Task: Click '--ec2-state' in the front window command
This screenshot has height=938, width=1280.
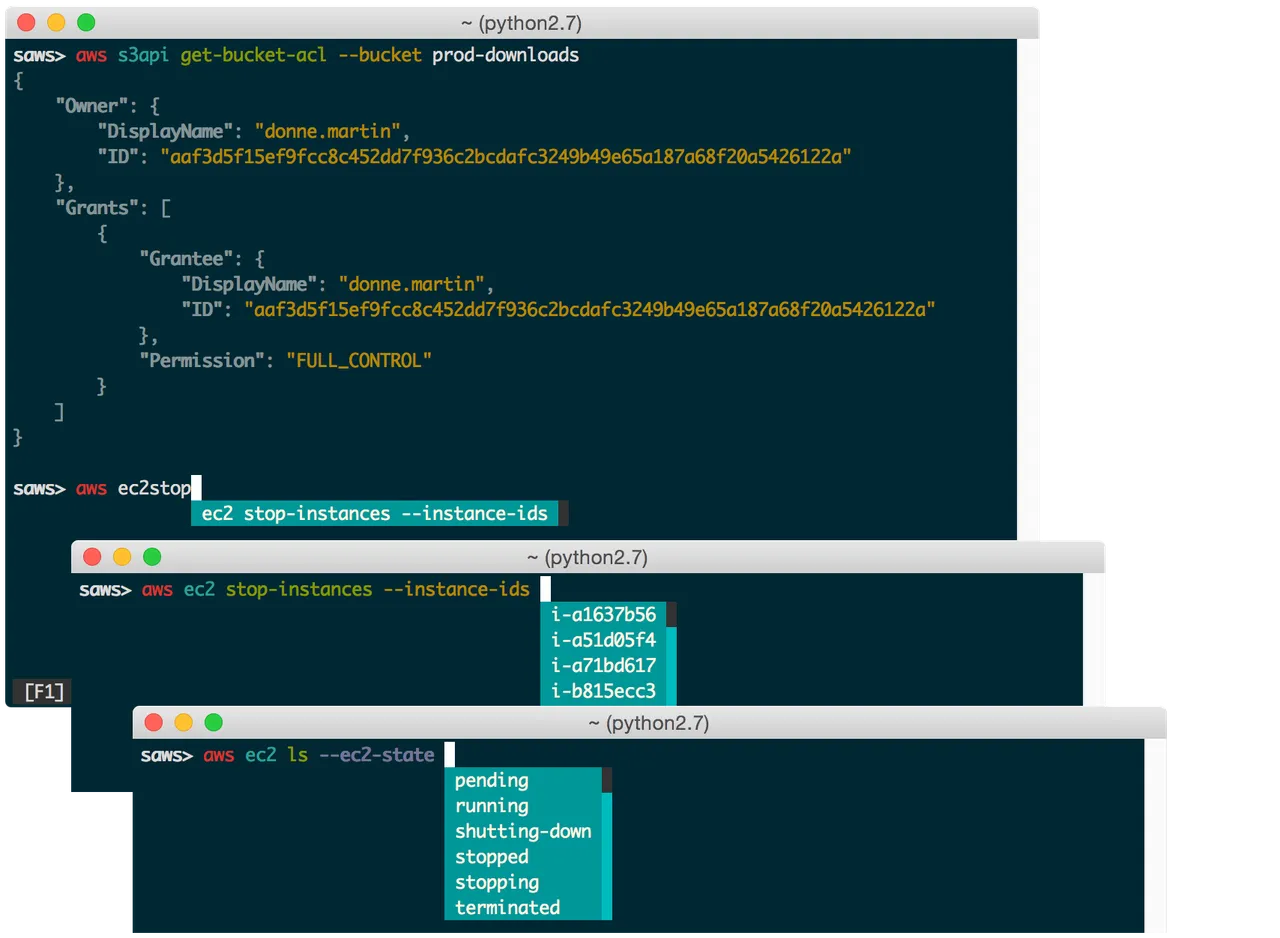Action: [x=377, y=755]
